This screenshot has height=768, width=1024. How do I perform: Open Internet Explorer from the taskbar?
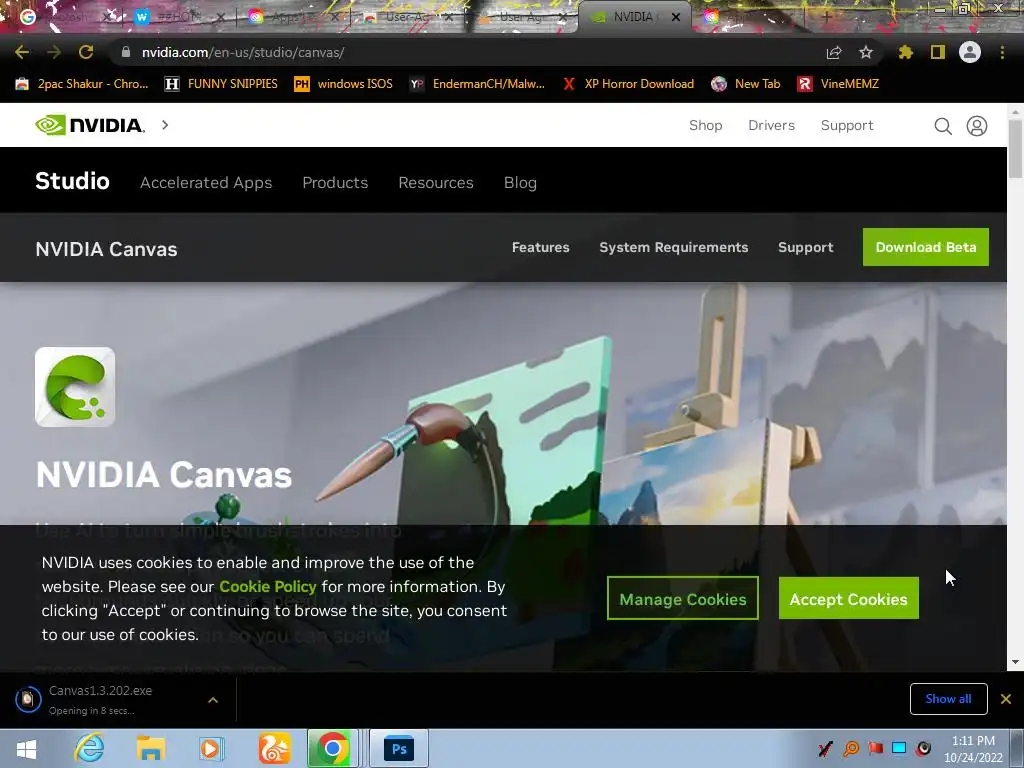pyautogui.click(x=89, y=748)
